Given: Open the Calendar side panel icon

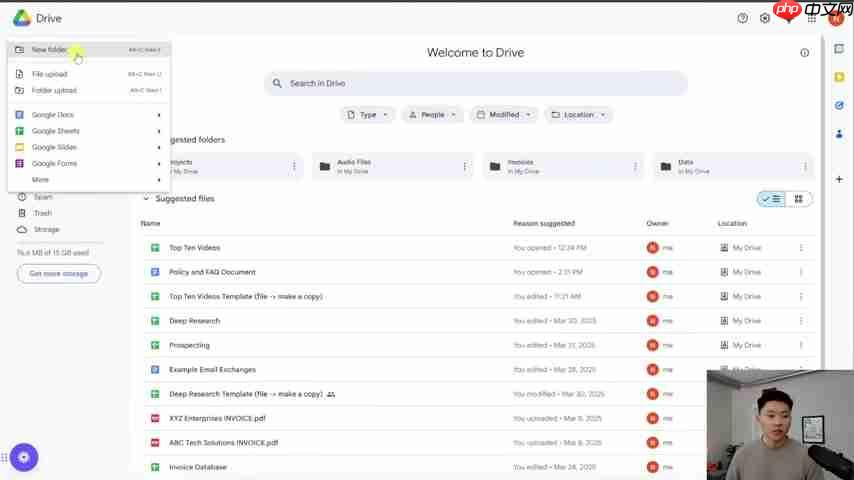Looking at the screenshot, I should click(839, 49).
